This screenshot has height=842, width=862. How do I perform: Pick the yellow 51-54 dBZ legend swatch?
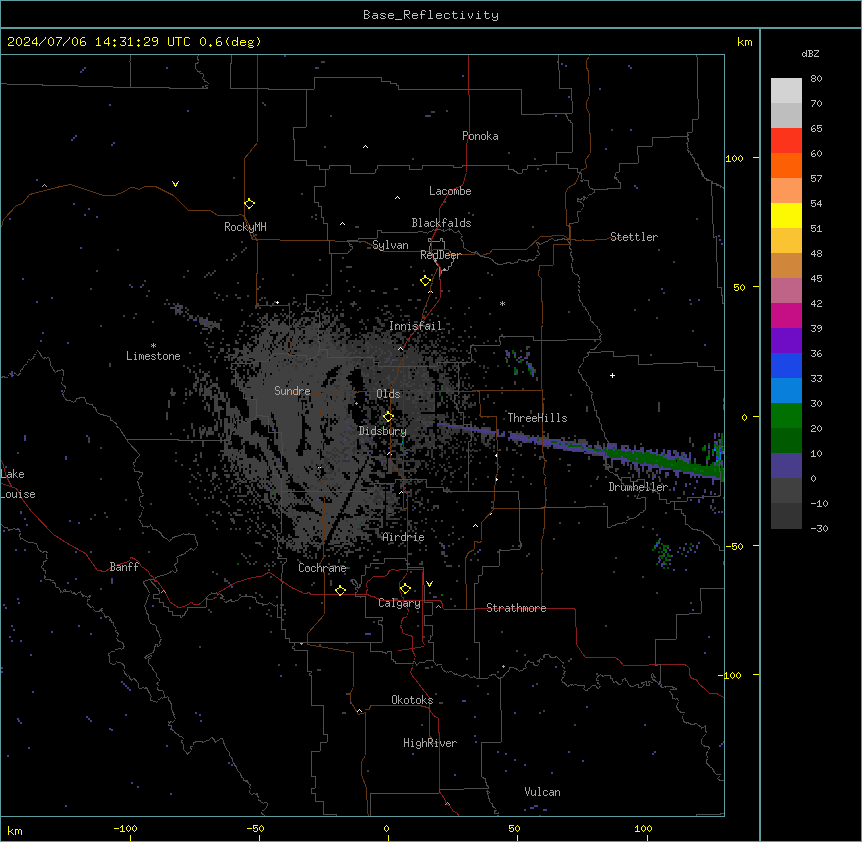[786, 215]
